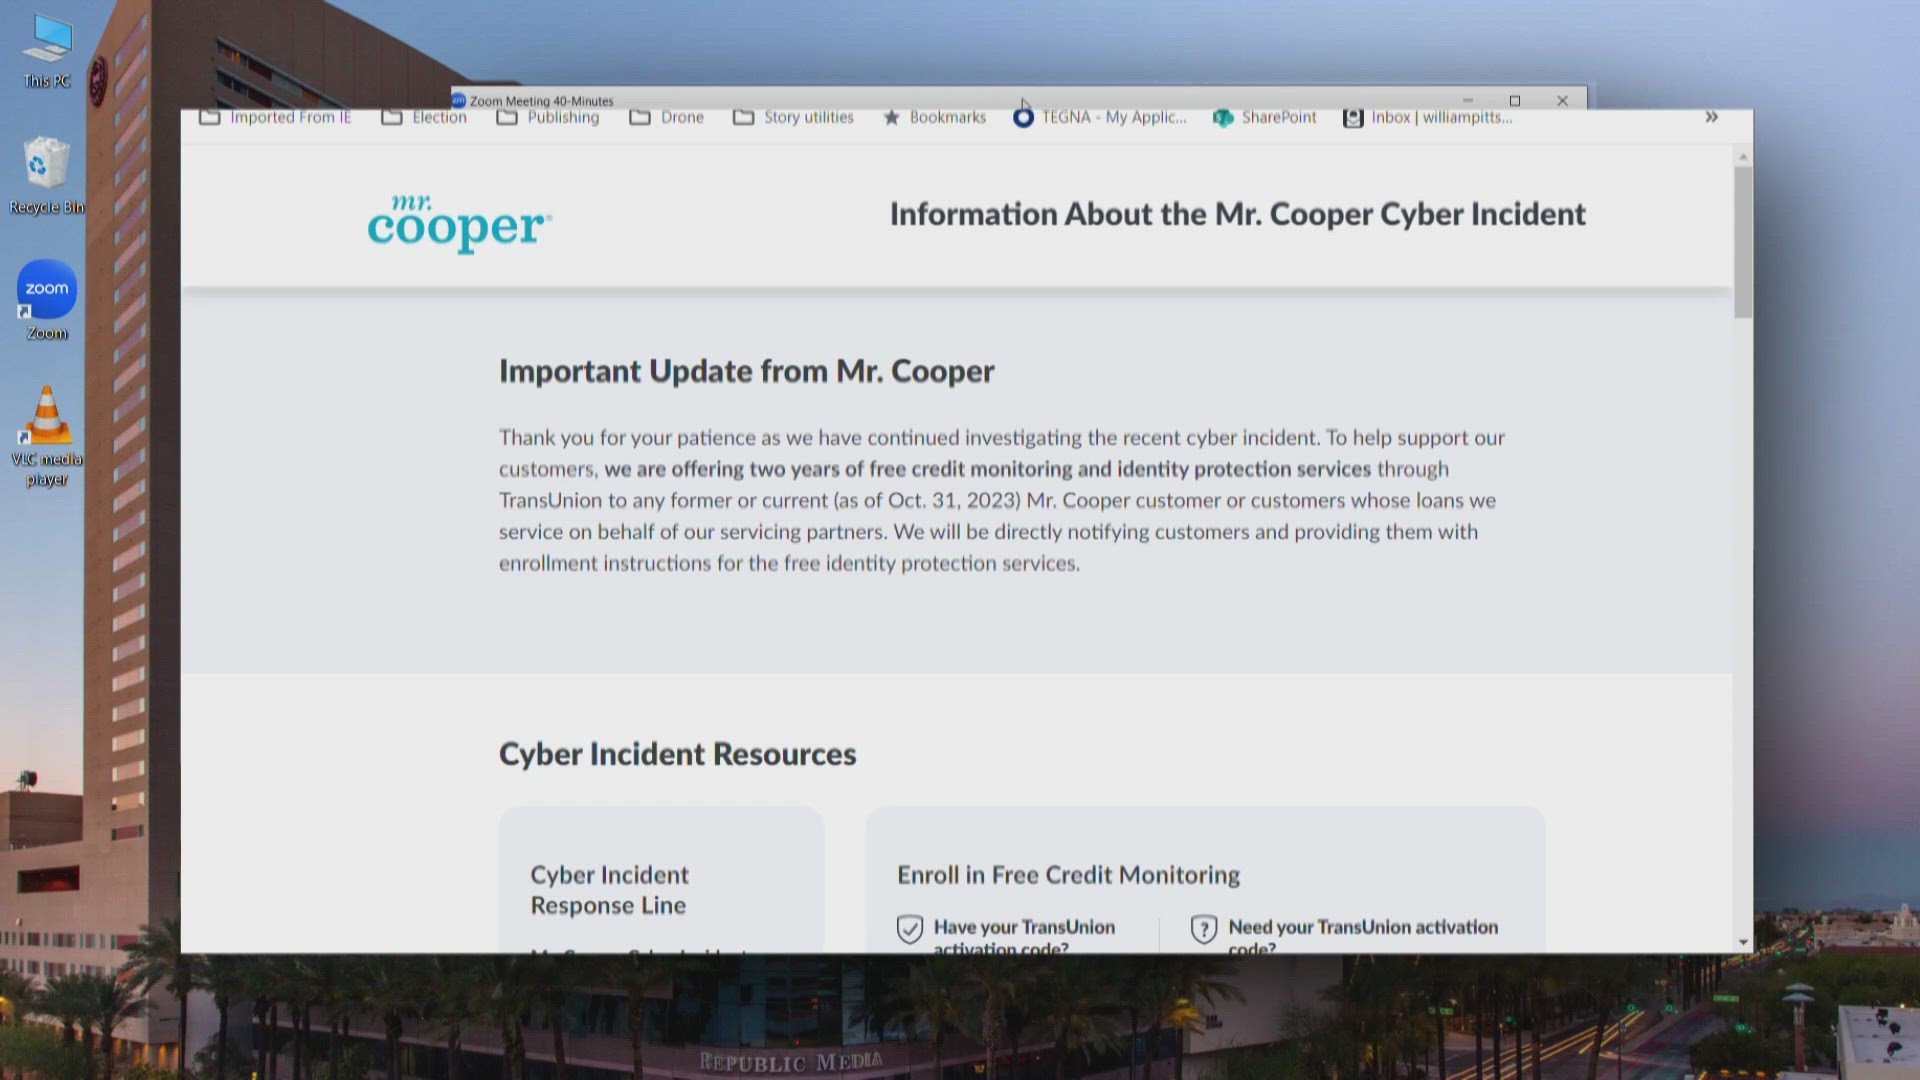Open the This PC desktop icon
The image size is (1920, 1080).
click(x=47, y=52)
